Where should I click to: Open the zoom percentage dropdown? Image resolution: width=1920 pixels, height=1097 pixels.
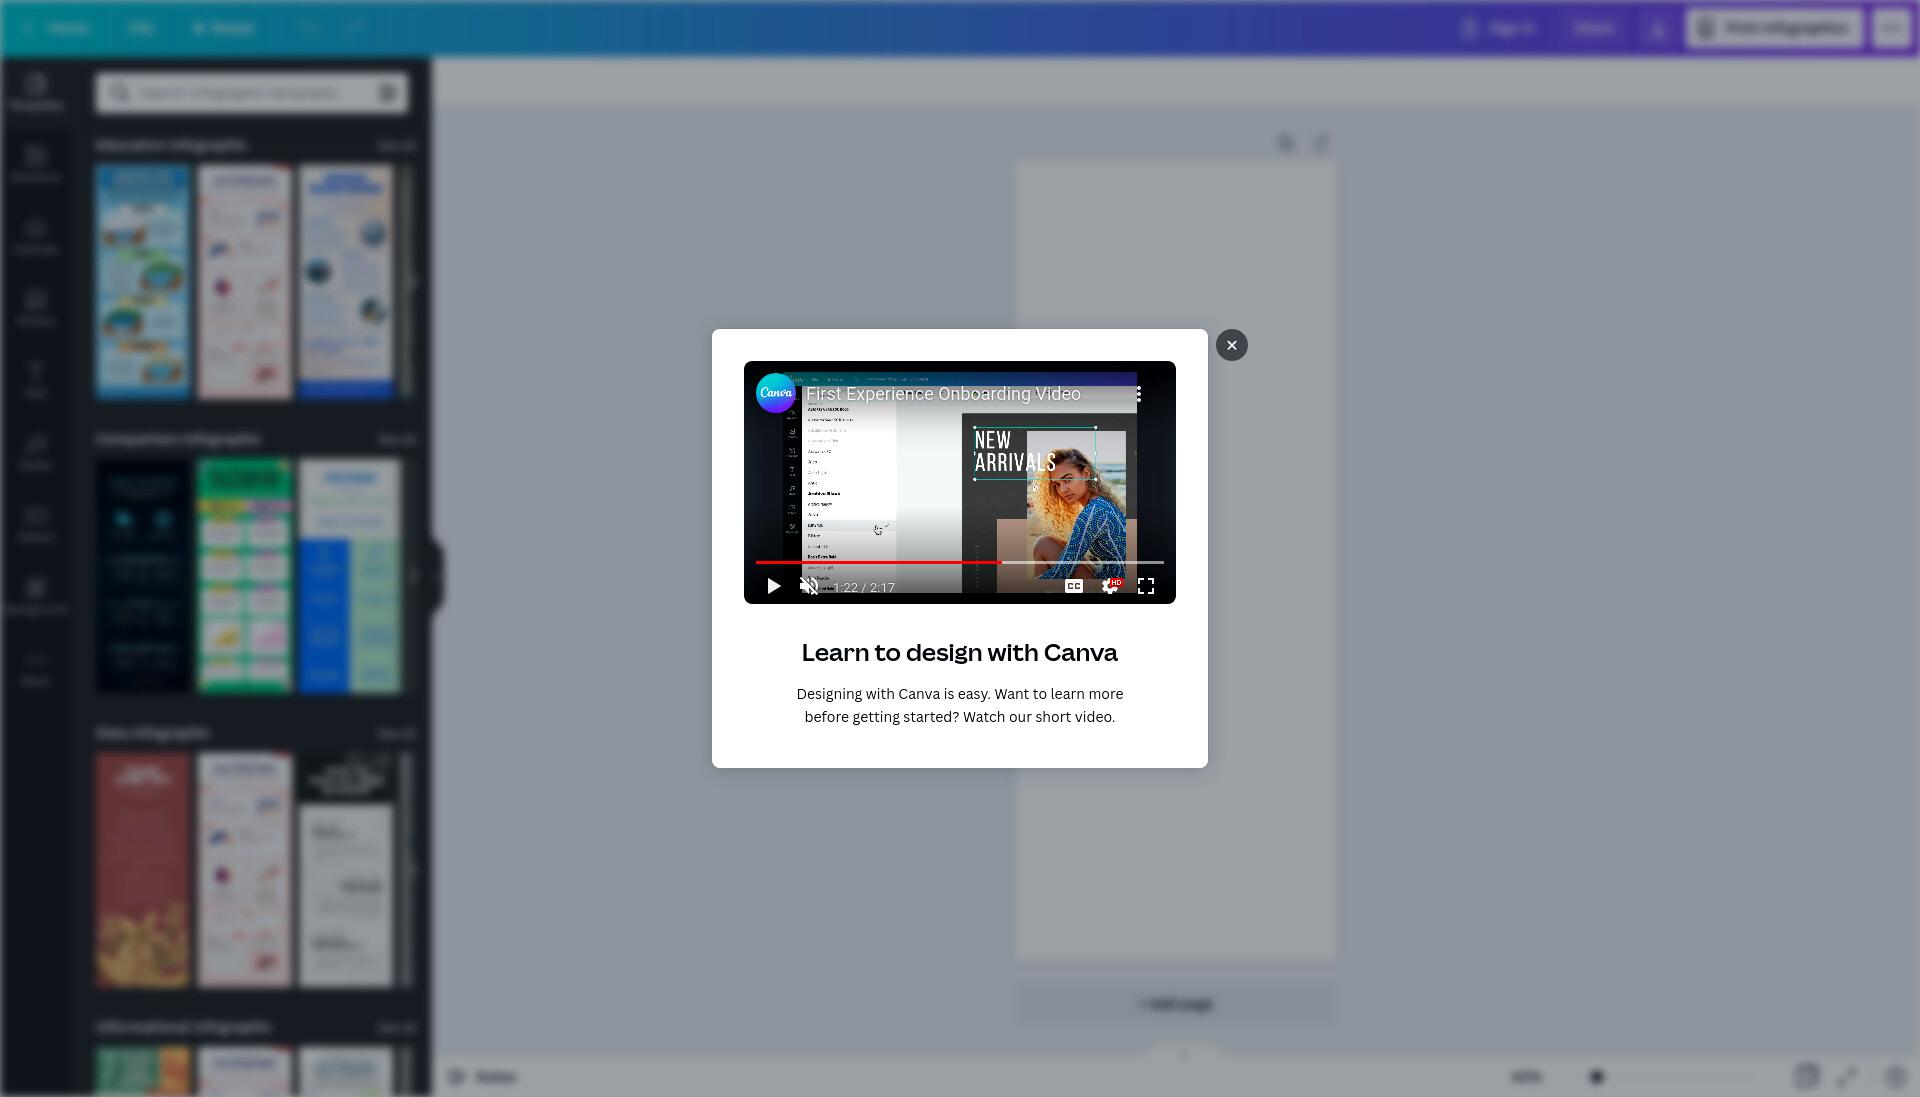pyautogui.click(x=1526, y=1077)
